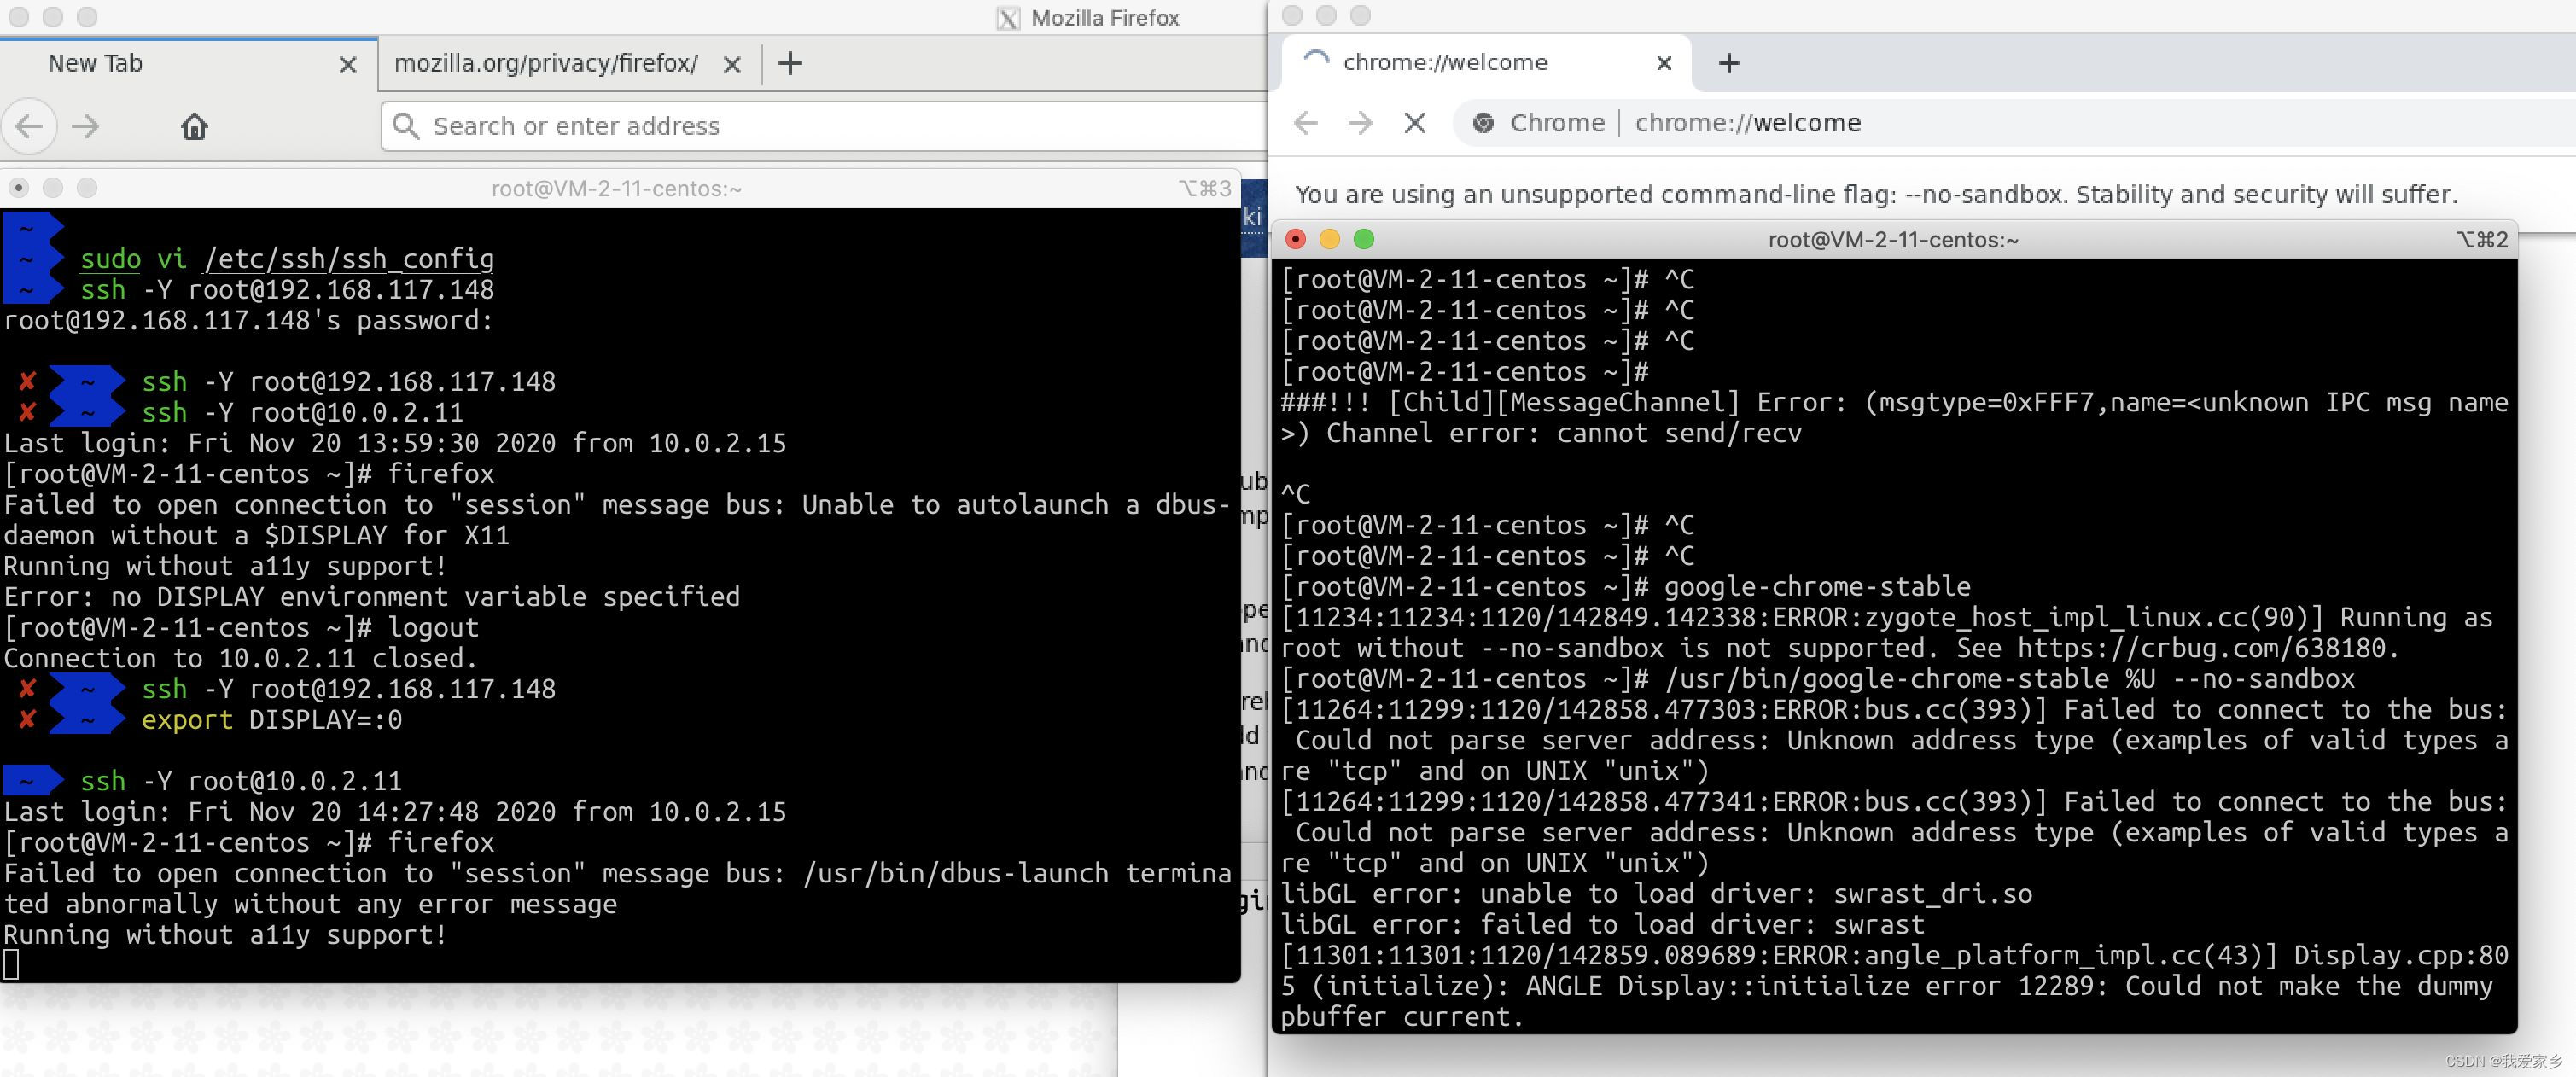This screenshot has height=1077, width=2576.
Task: Click Chrome forward navigation arrow
Action: coord(1360,122)
